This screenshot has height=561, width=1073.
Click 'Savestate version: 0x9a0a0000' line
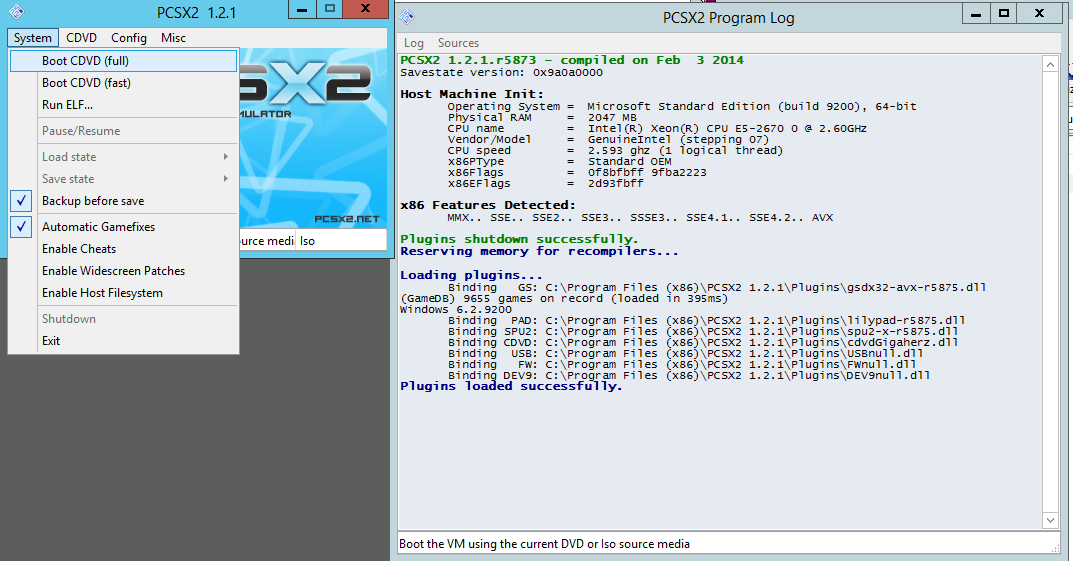coord(502,73)
